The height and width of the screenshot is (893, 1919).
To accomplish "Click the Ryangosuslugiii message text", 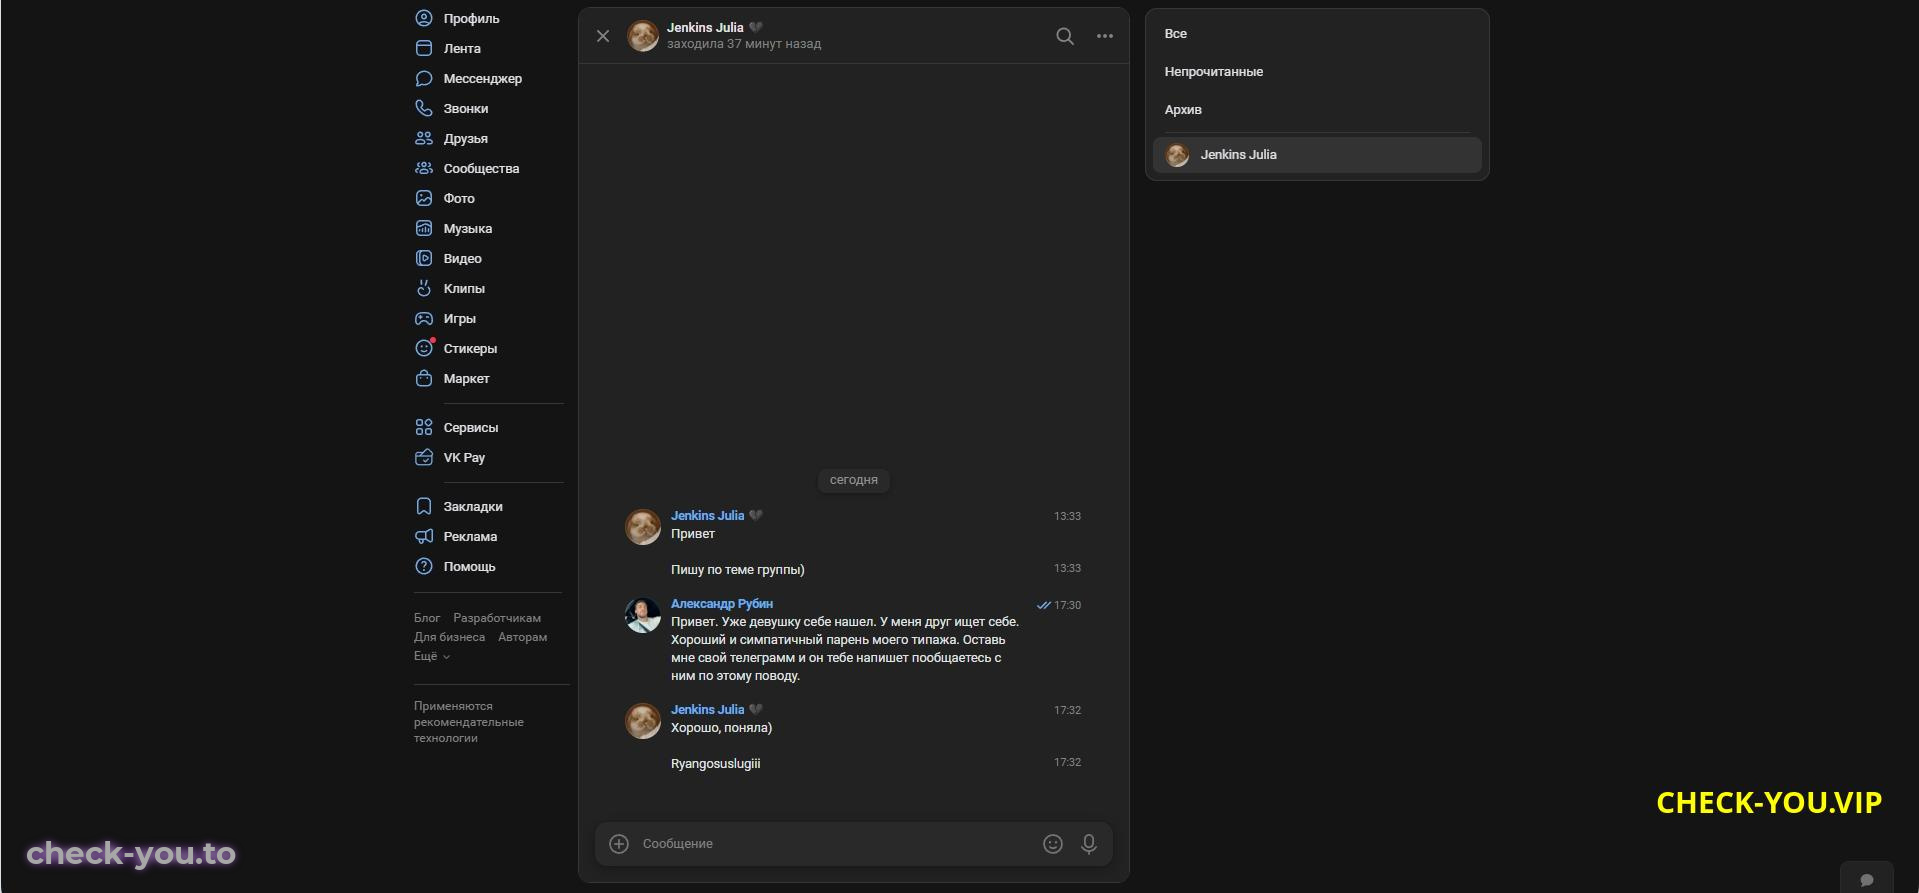I will [x=716, y=764].
